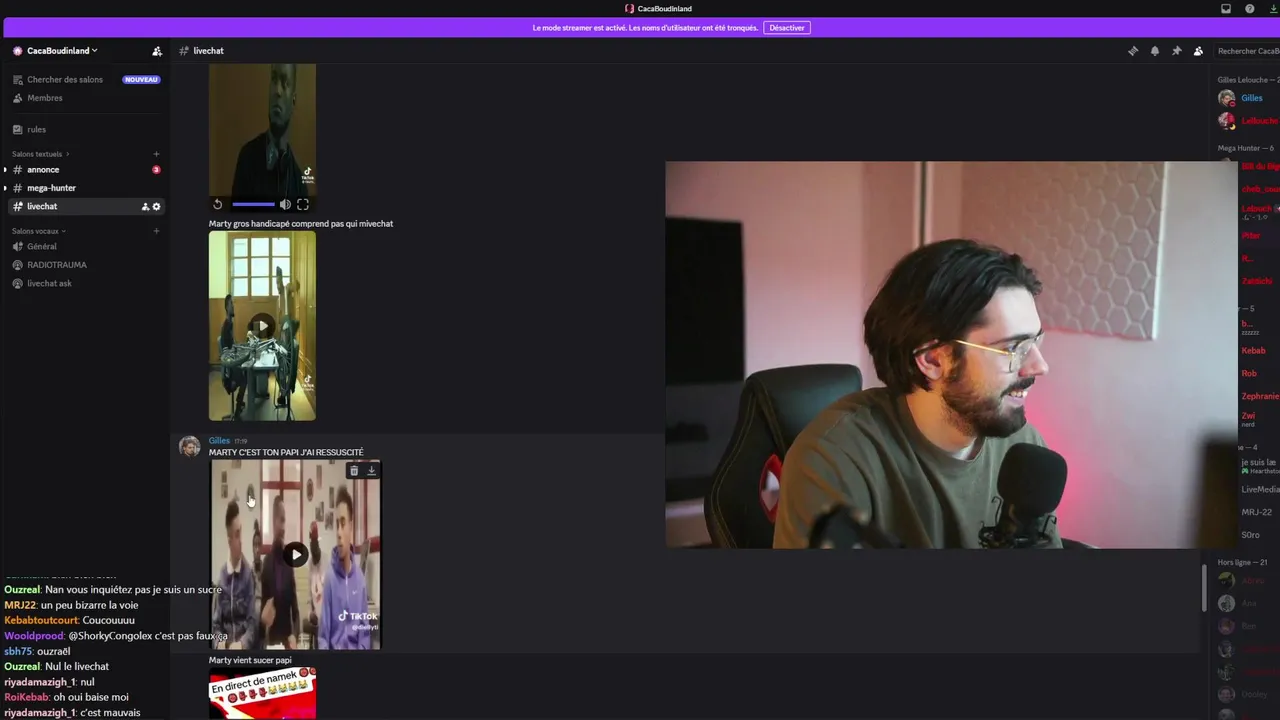Add a channel to Salons textuels
1280x720 pixels.
point(156,154)
